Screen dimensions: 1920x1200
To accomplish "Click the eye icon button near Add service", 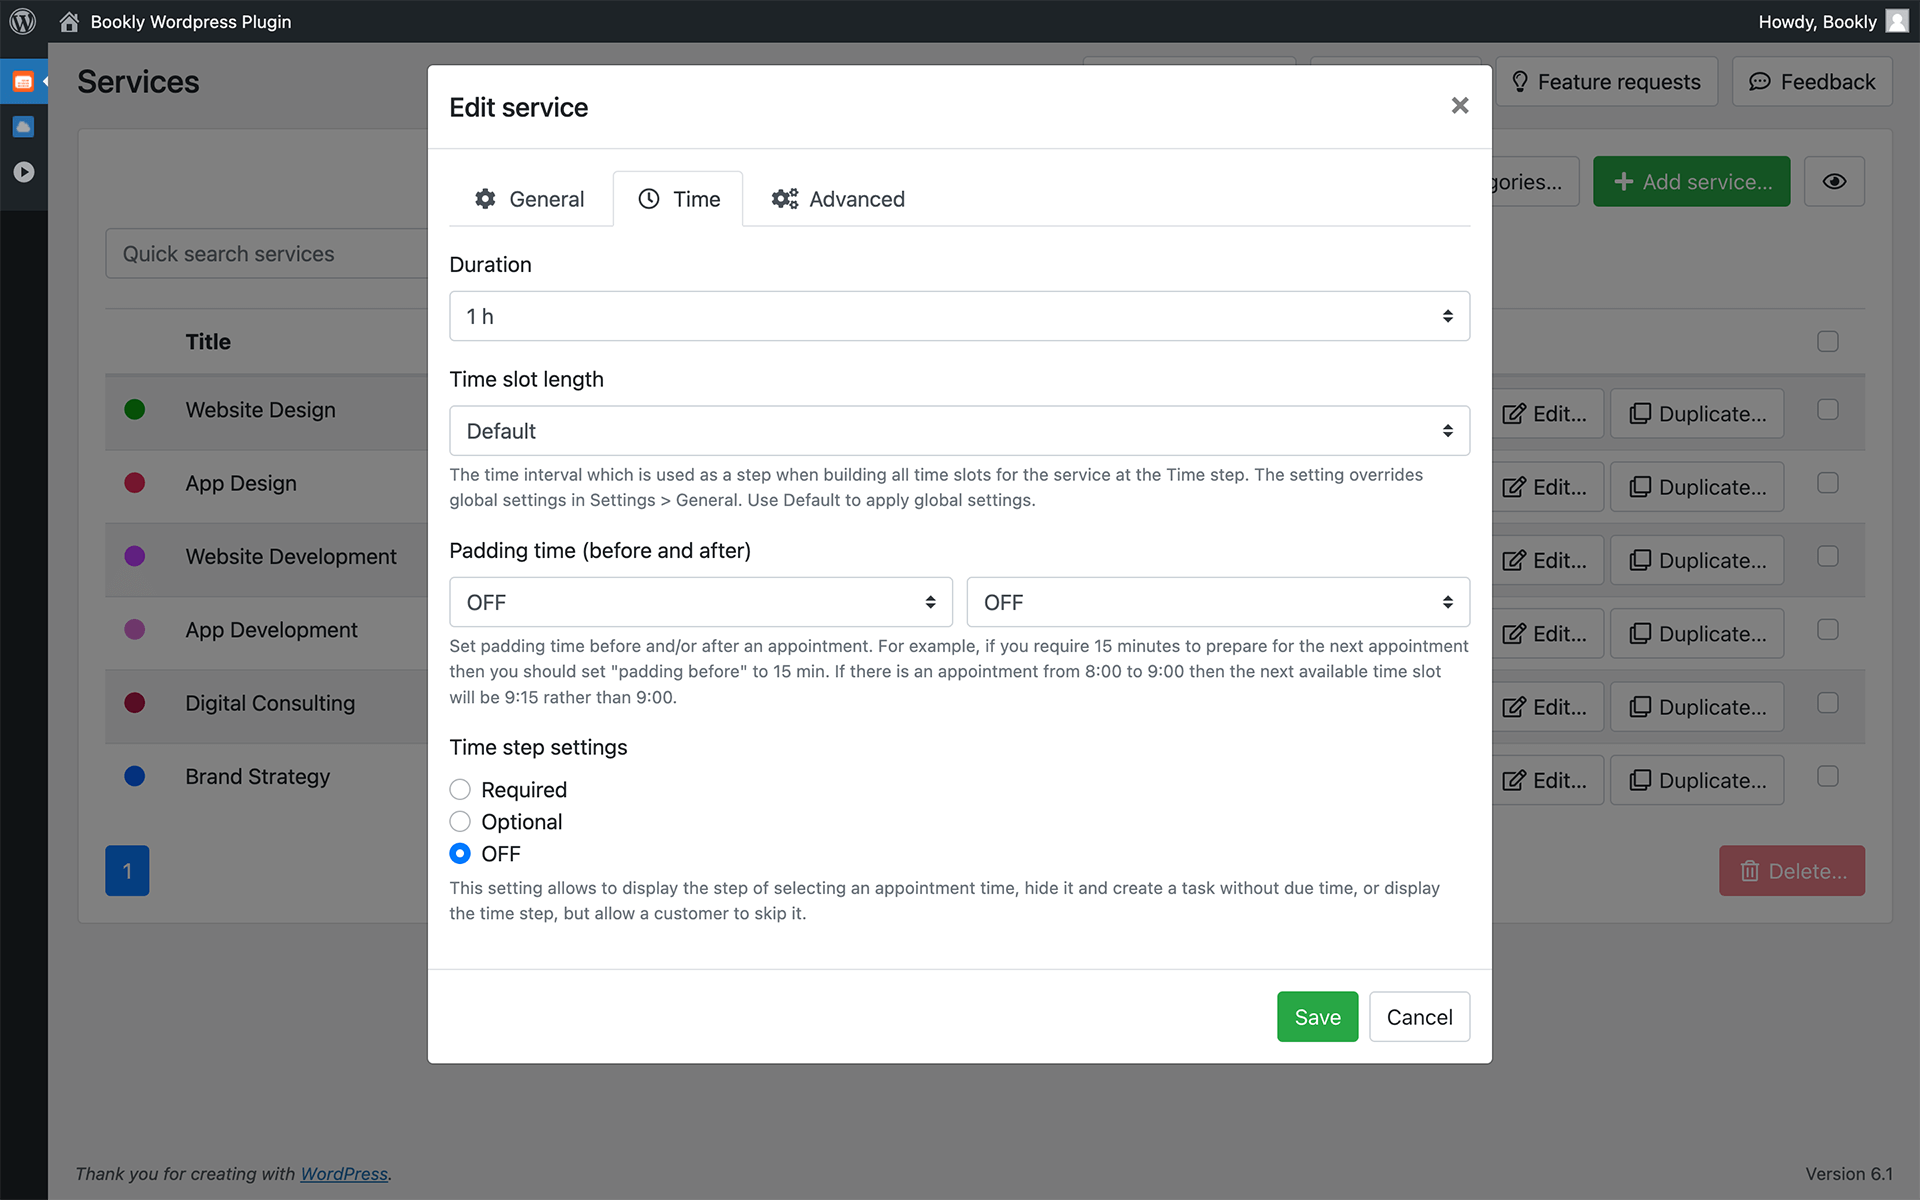I will coord(1833,182).
